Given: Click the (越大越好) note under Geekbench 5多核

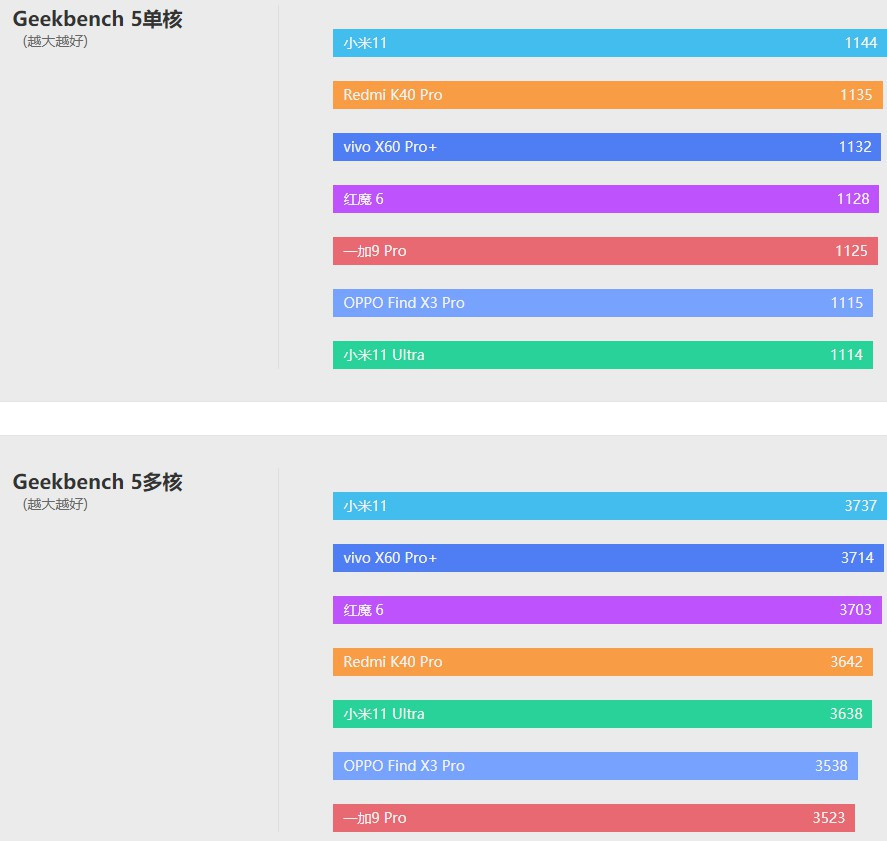Looking at the screenshot, I should point(55,505).
